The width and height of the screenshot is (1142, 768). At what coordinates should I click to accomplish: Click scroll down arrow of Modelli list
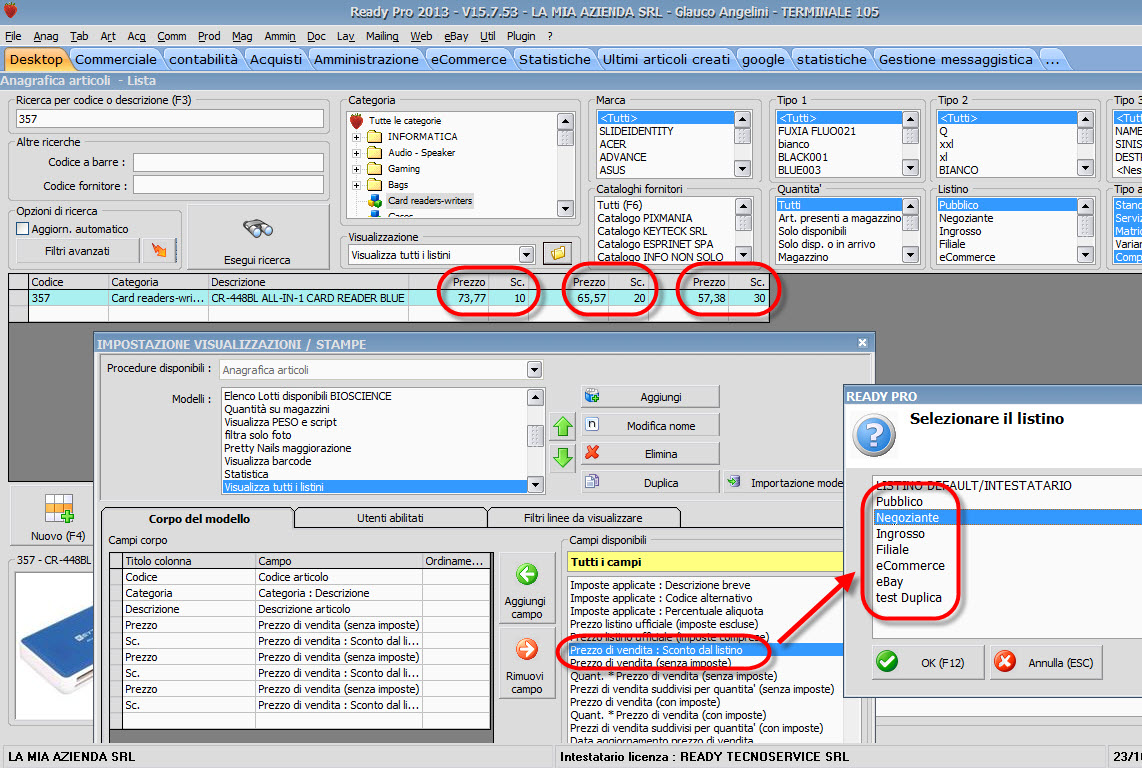pos(535,485)
